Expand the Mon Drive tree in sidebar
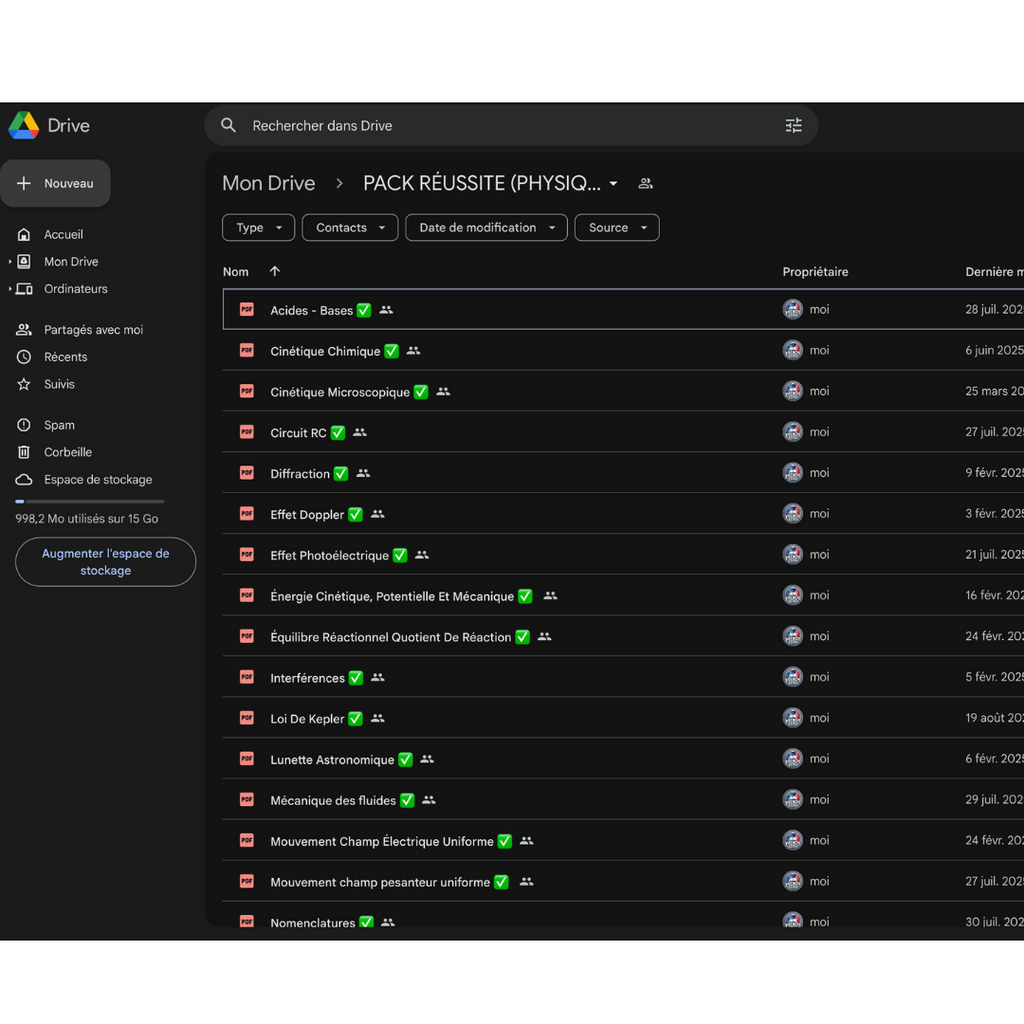 click(x=10, y=262)
